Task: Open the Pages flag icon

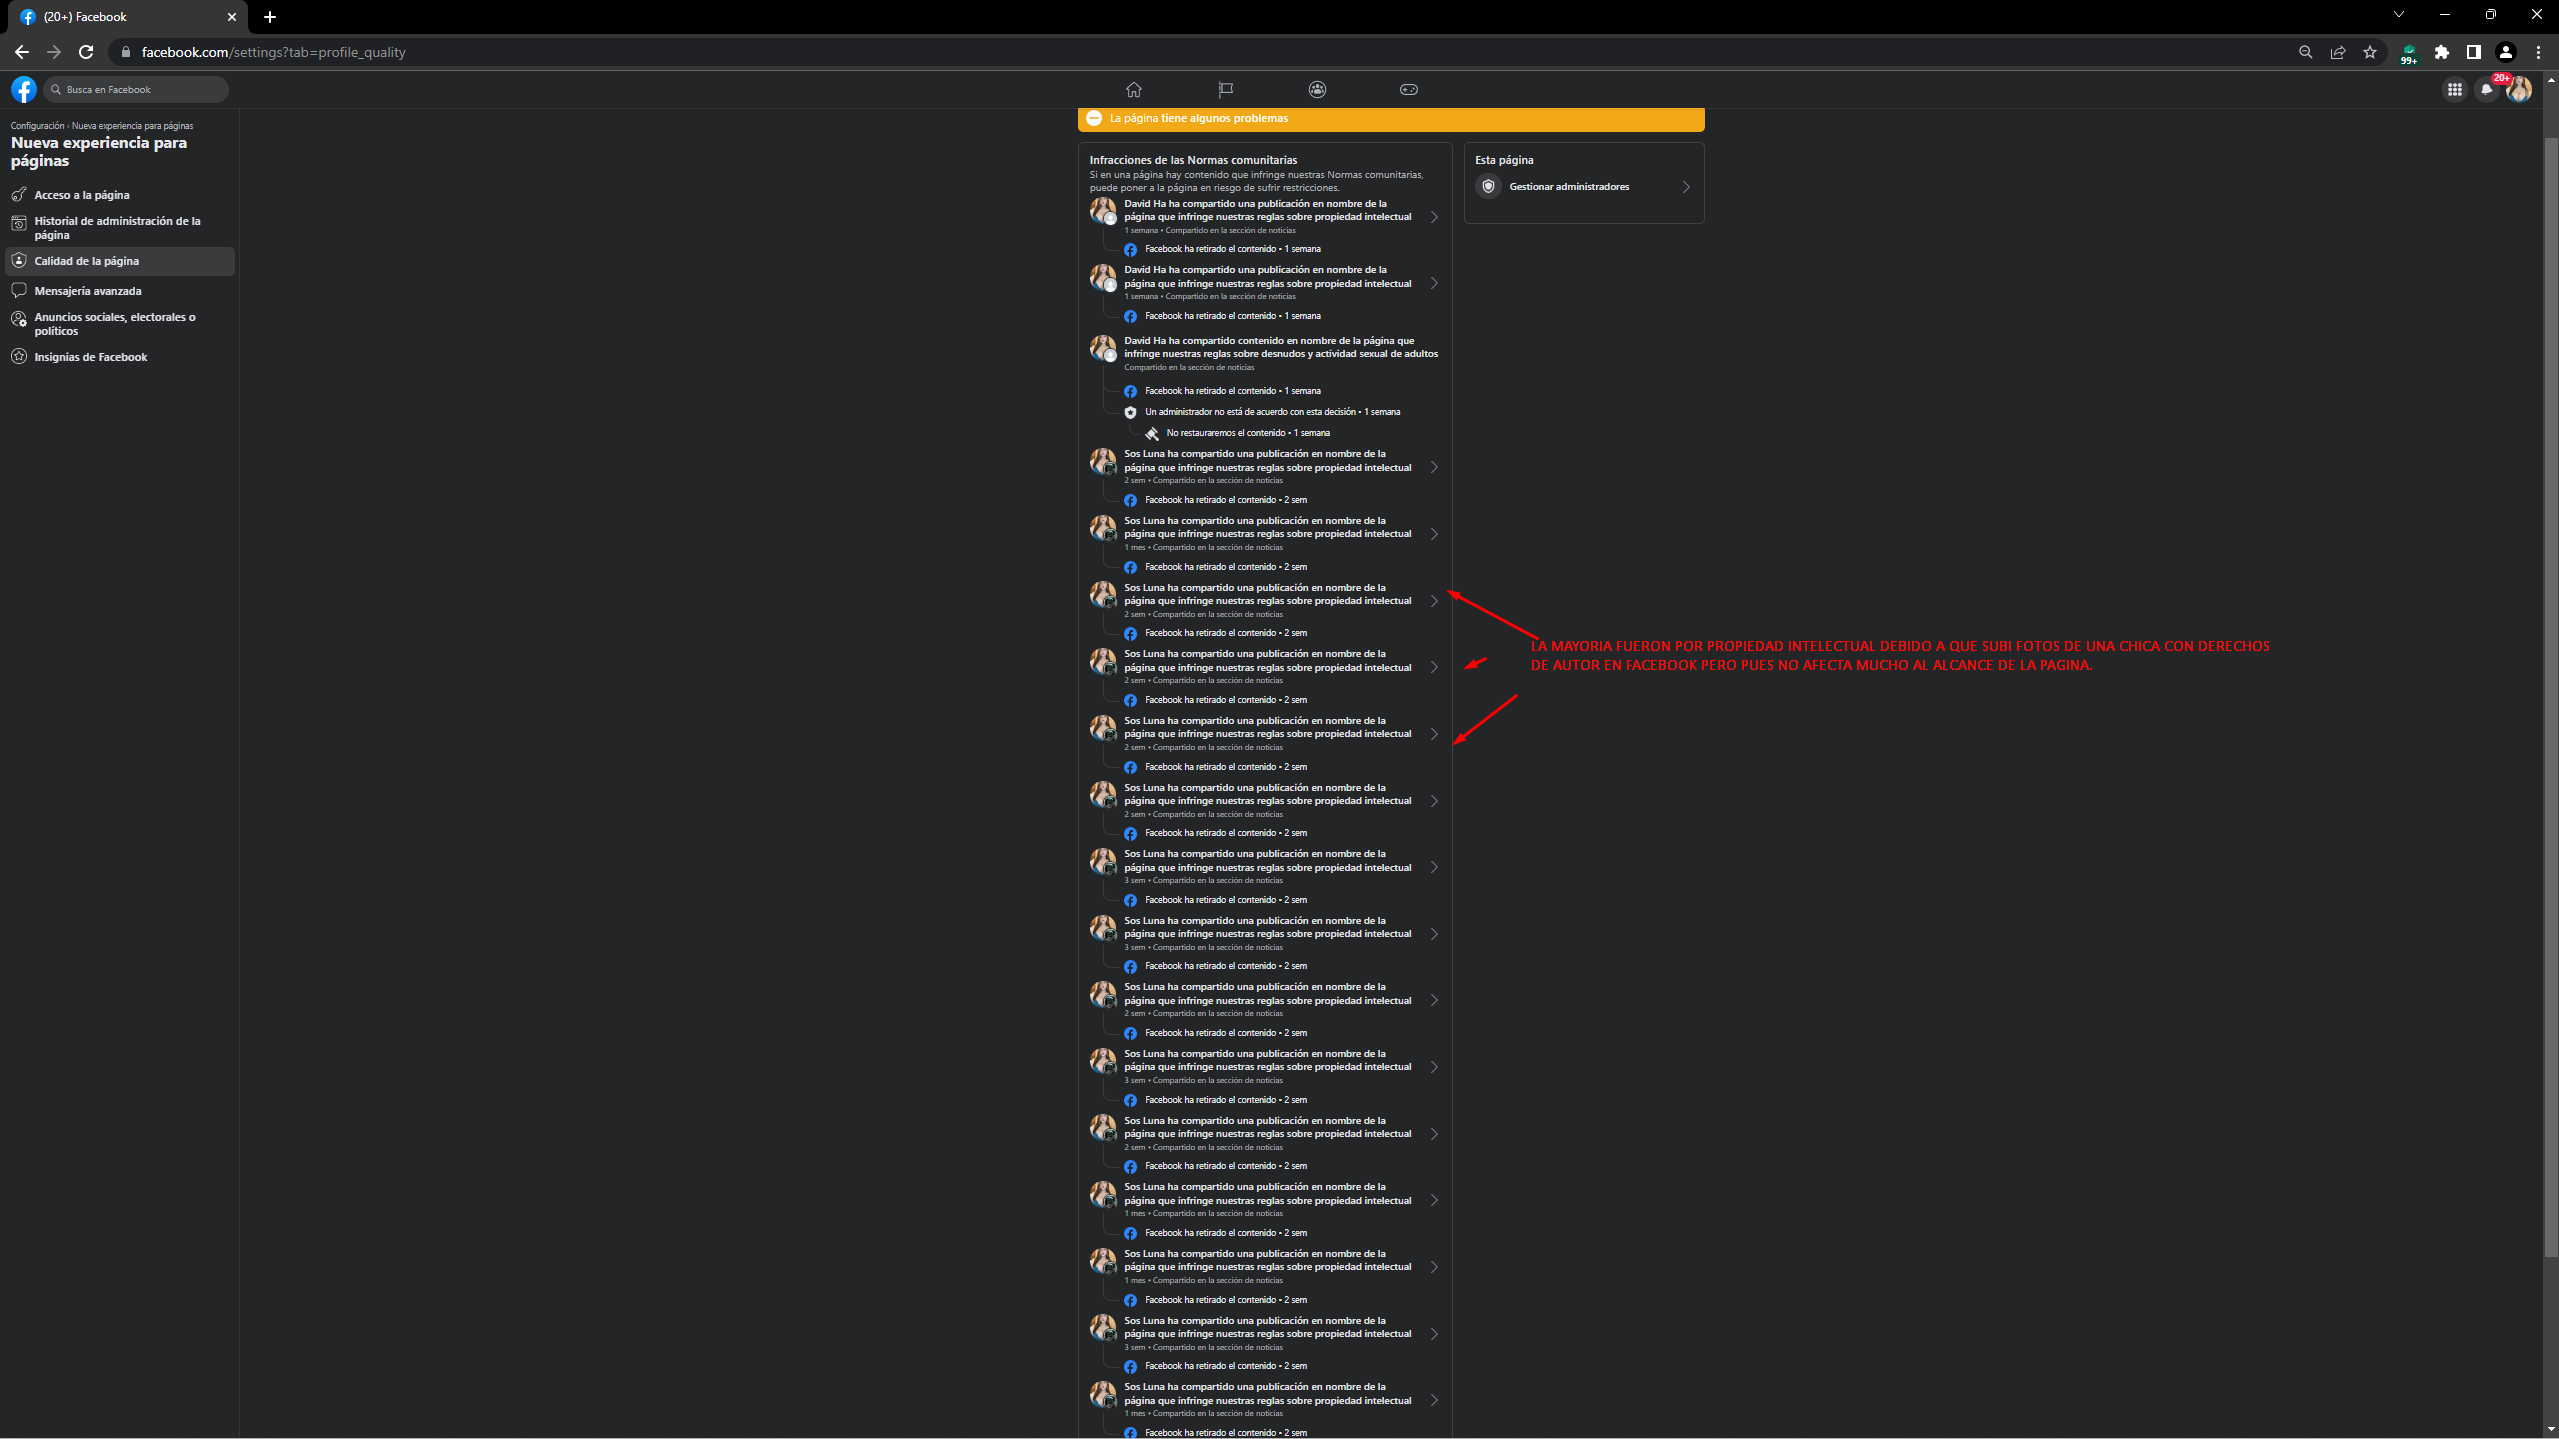Action: (1225, 89)
